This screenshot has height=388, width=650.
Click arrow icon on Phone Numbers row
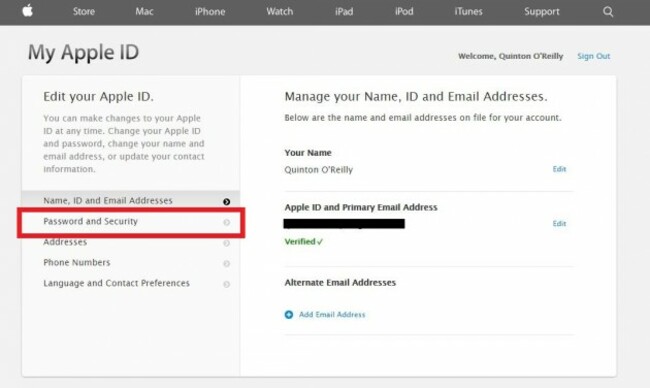(x=226, y=264)
